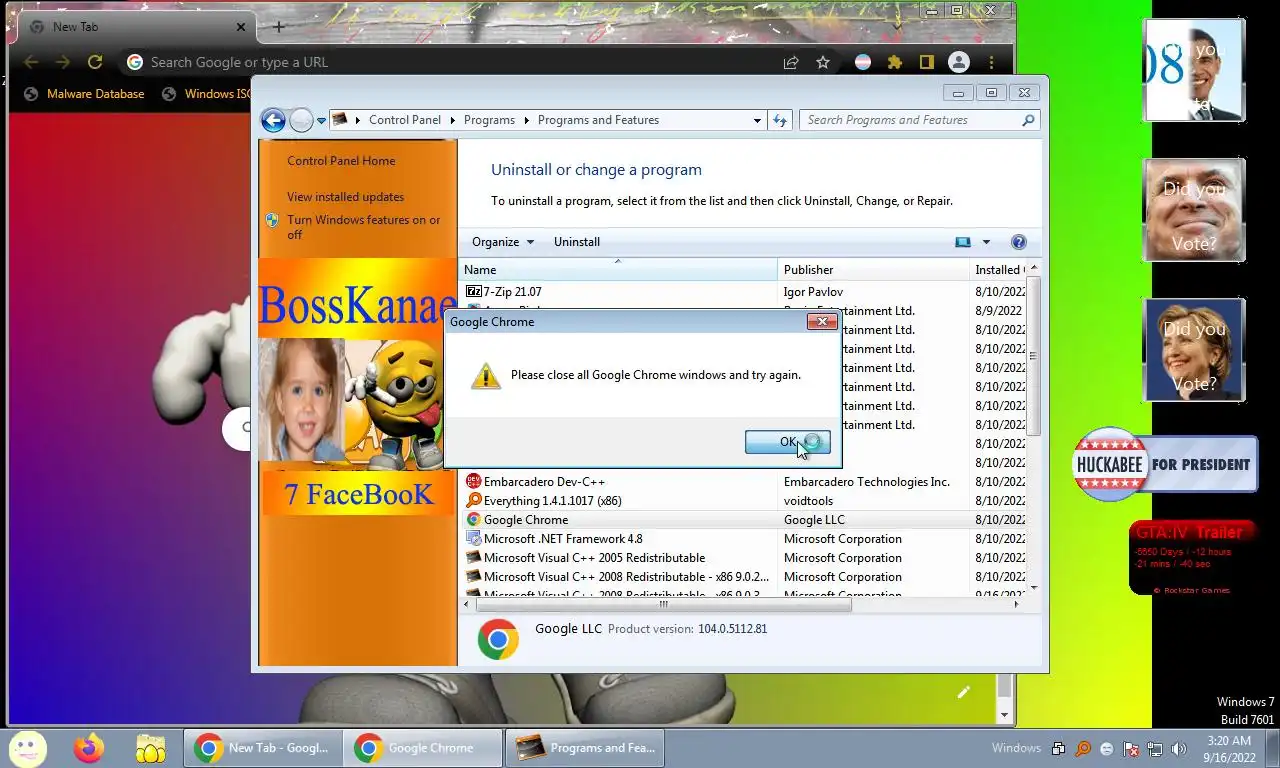Click Chrome's forward arrow
The image size is (1280, 768).
63,62
